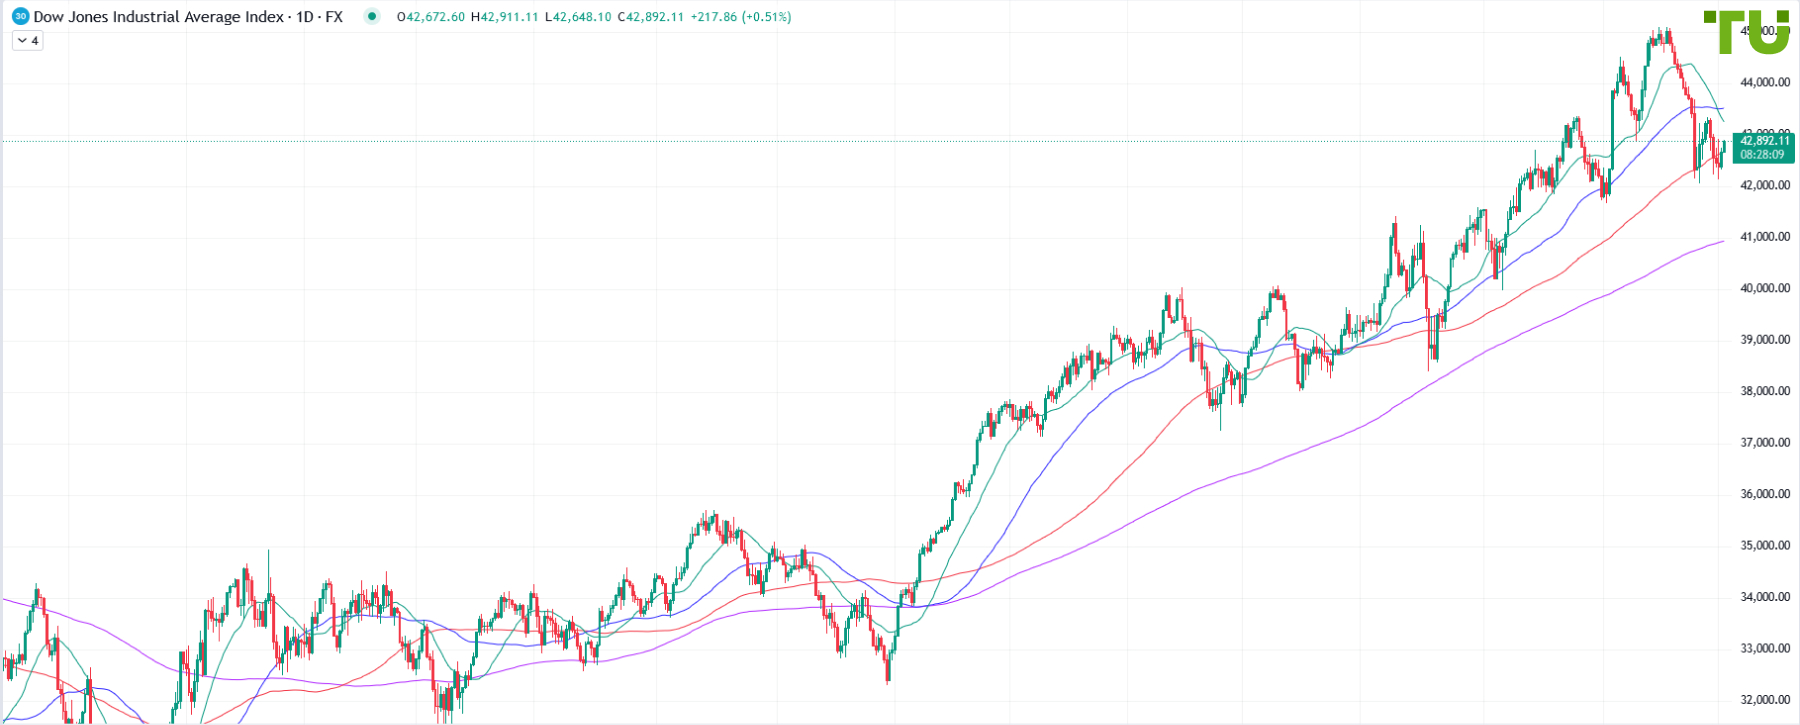Screen dimensions: 1800x725
Task: Click the low value L42,648.10
Action: pos(578,17)
